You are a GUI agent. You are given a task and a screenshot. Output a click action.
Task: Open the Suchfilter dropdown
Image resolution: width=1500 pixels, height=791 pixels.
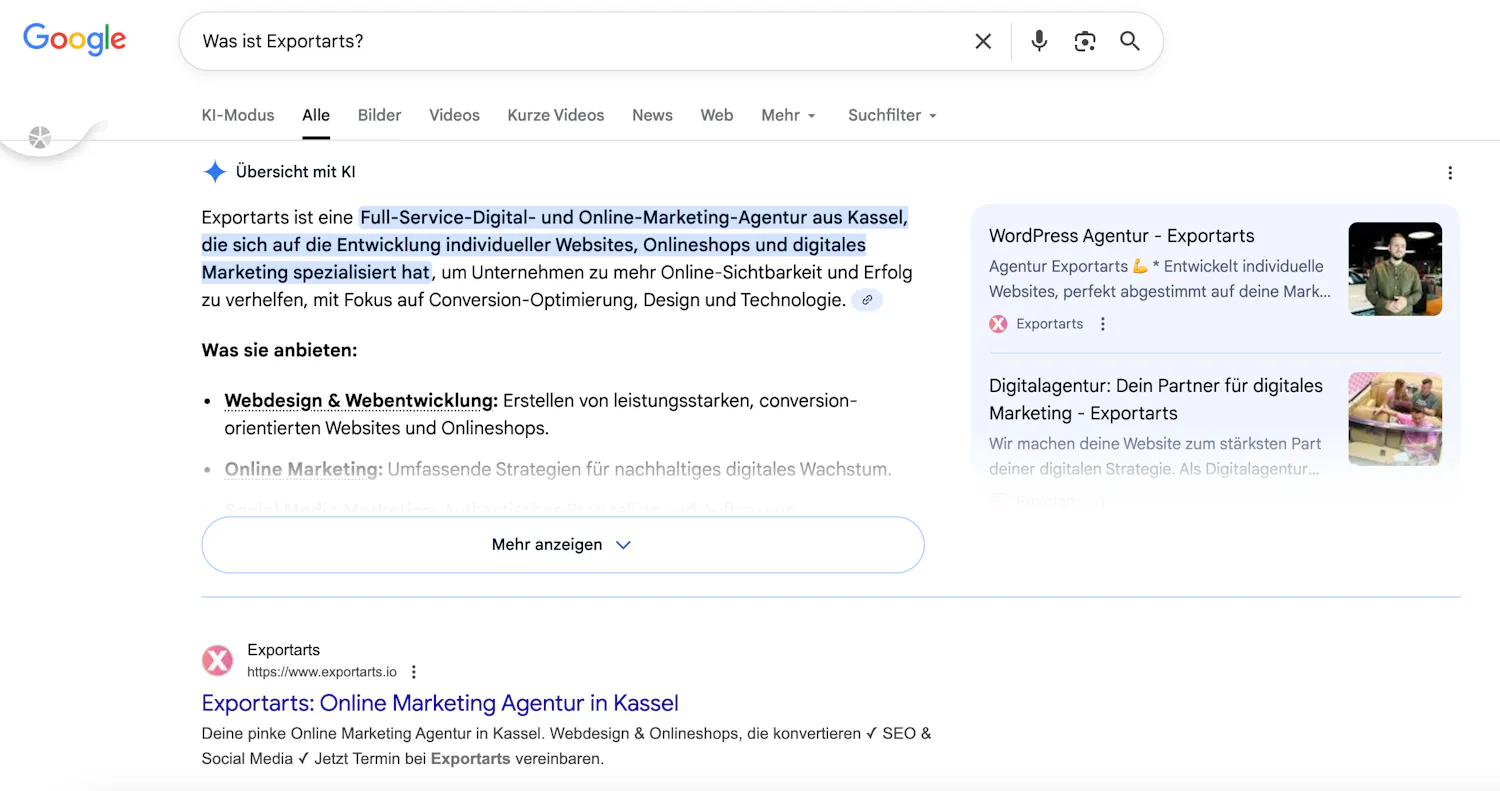tap(892, 115)
